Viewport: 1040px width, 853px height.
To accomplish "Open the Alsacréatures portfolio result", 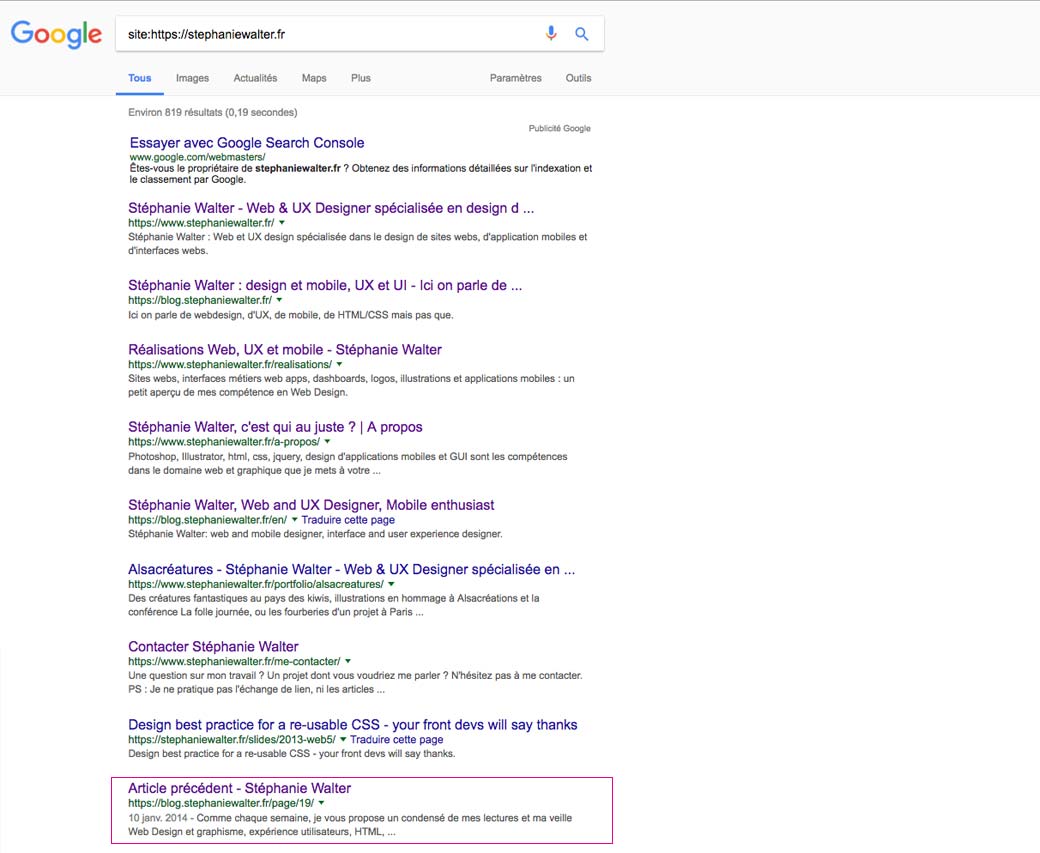I will pyautogui.click(x=351, y=569).
